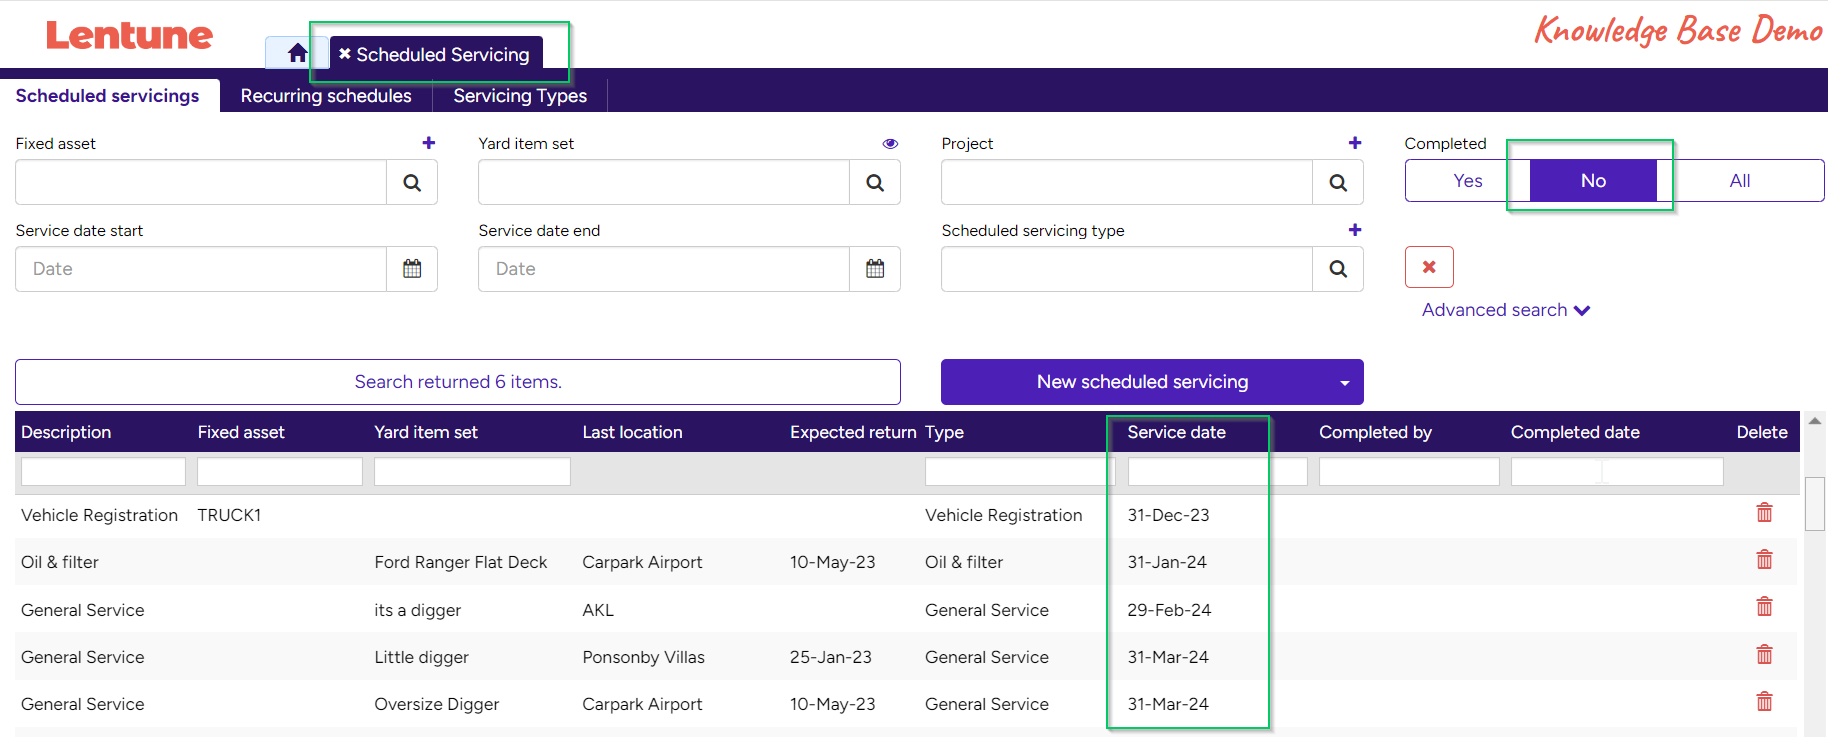Click the table vertical scrollbar thumb

point(1815,503)
